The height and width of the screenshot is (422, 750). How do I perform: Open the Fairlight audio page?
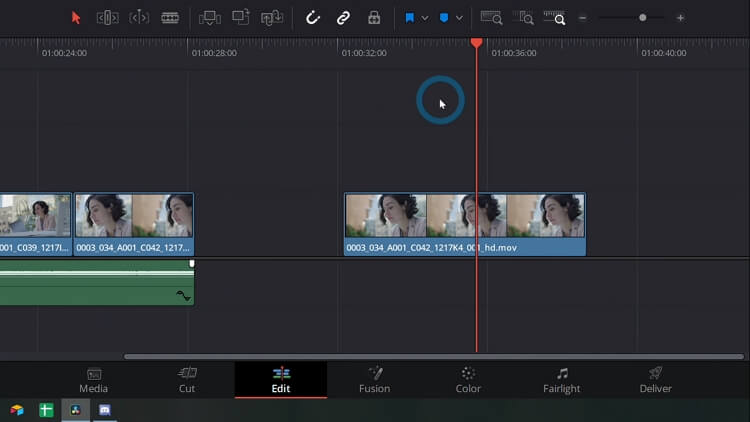(562, 380)
